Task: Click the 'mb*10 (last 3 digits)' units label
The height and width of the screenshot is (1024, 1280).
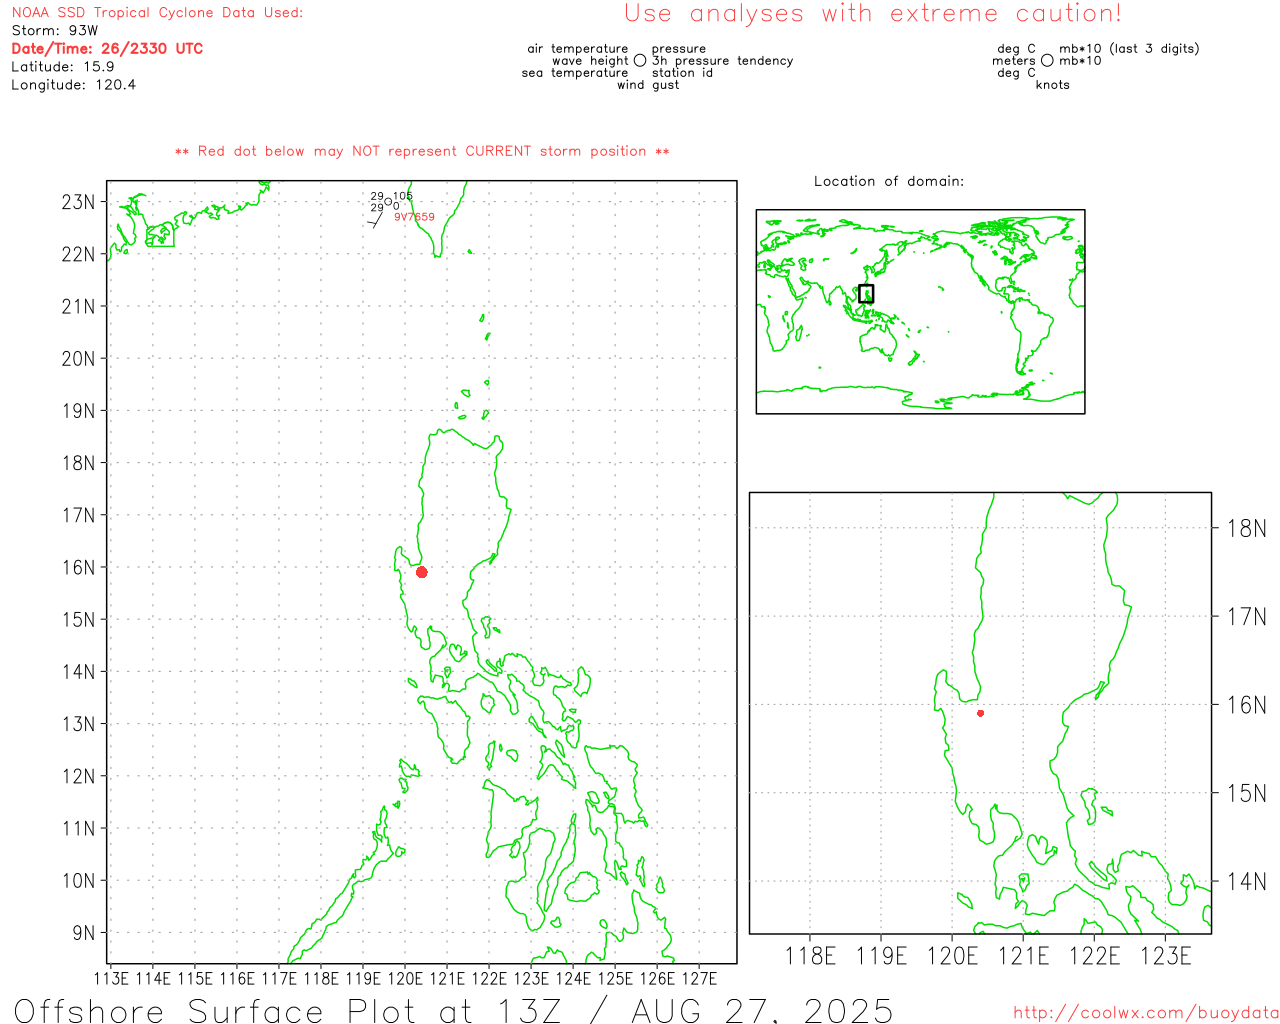Action: pos(1129,49)
